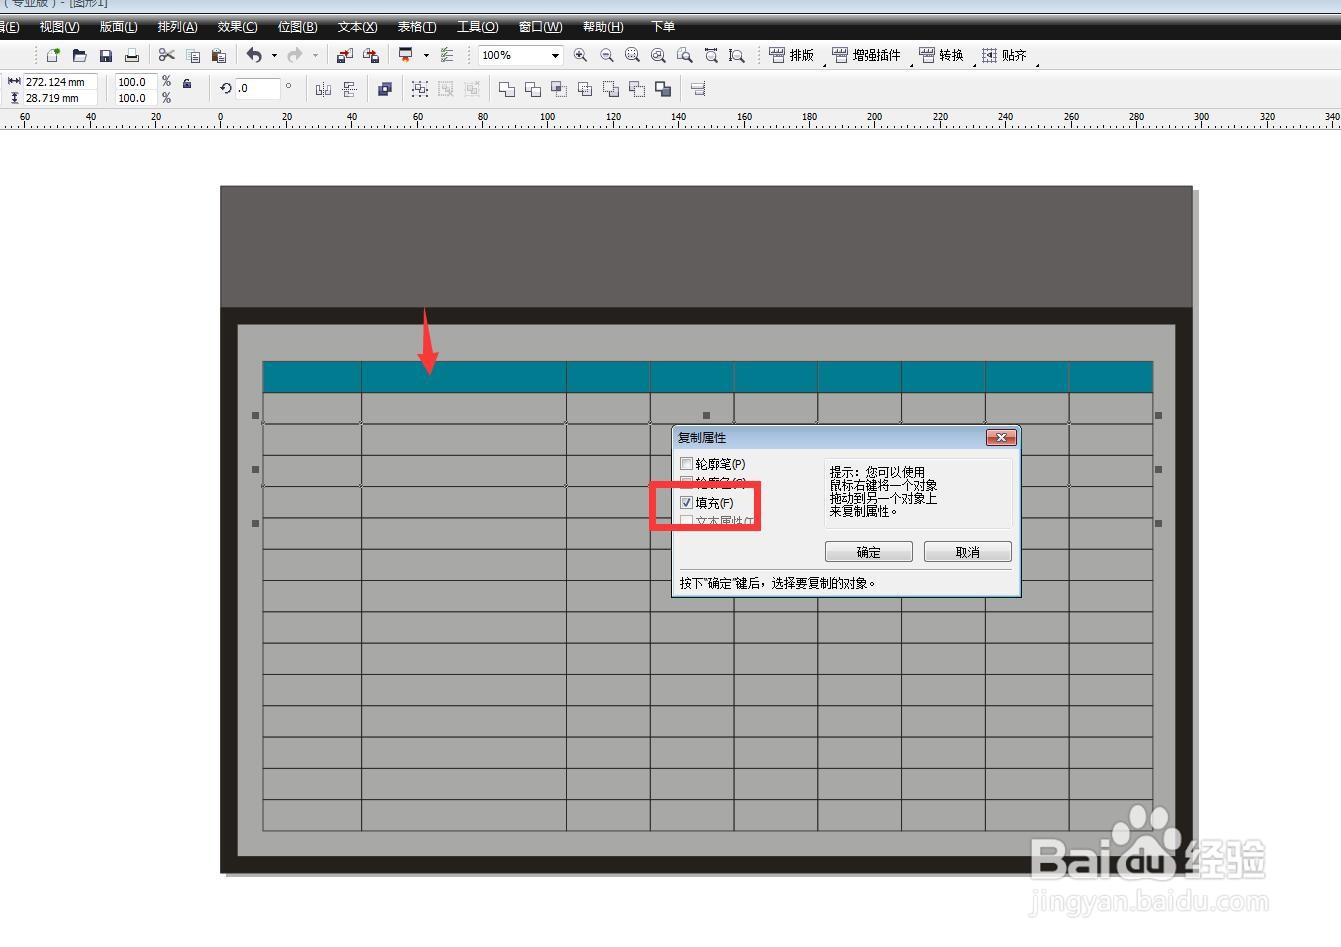This screenshot has height=947, width=1341.
Task: Click the Simplify shapes icon
Action: pos(585,90)
